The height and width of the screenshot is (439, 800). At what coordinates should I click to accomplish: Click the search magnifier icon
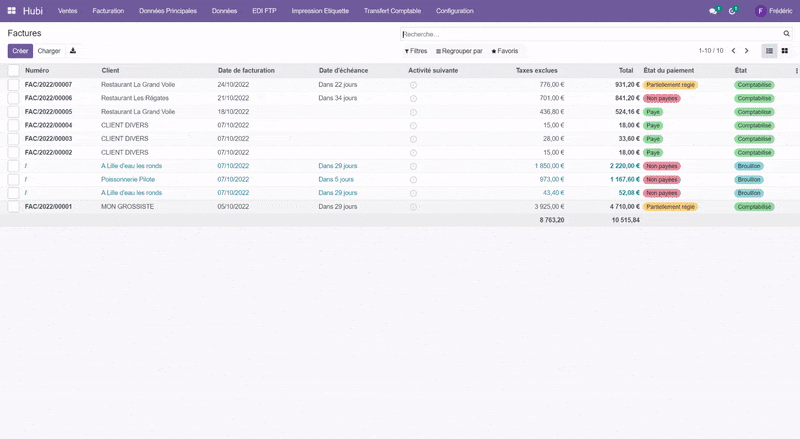[x=786, y=34]
